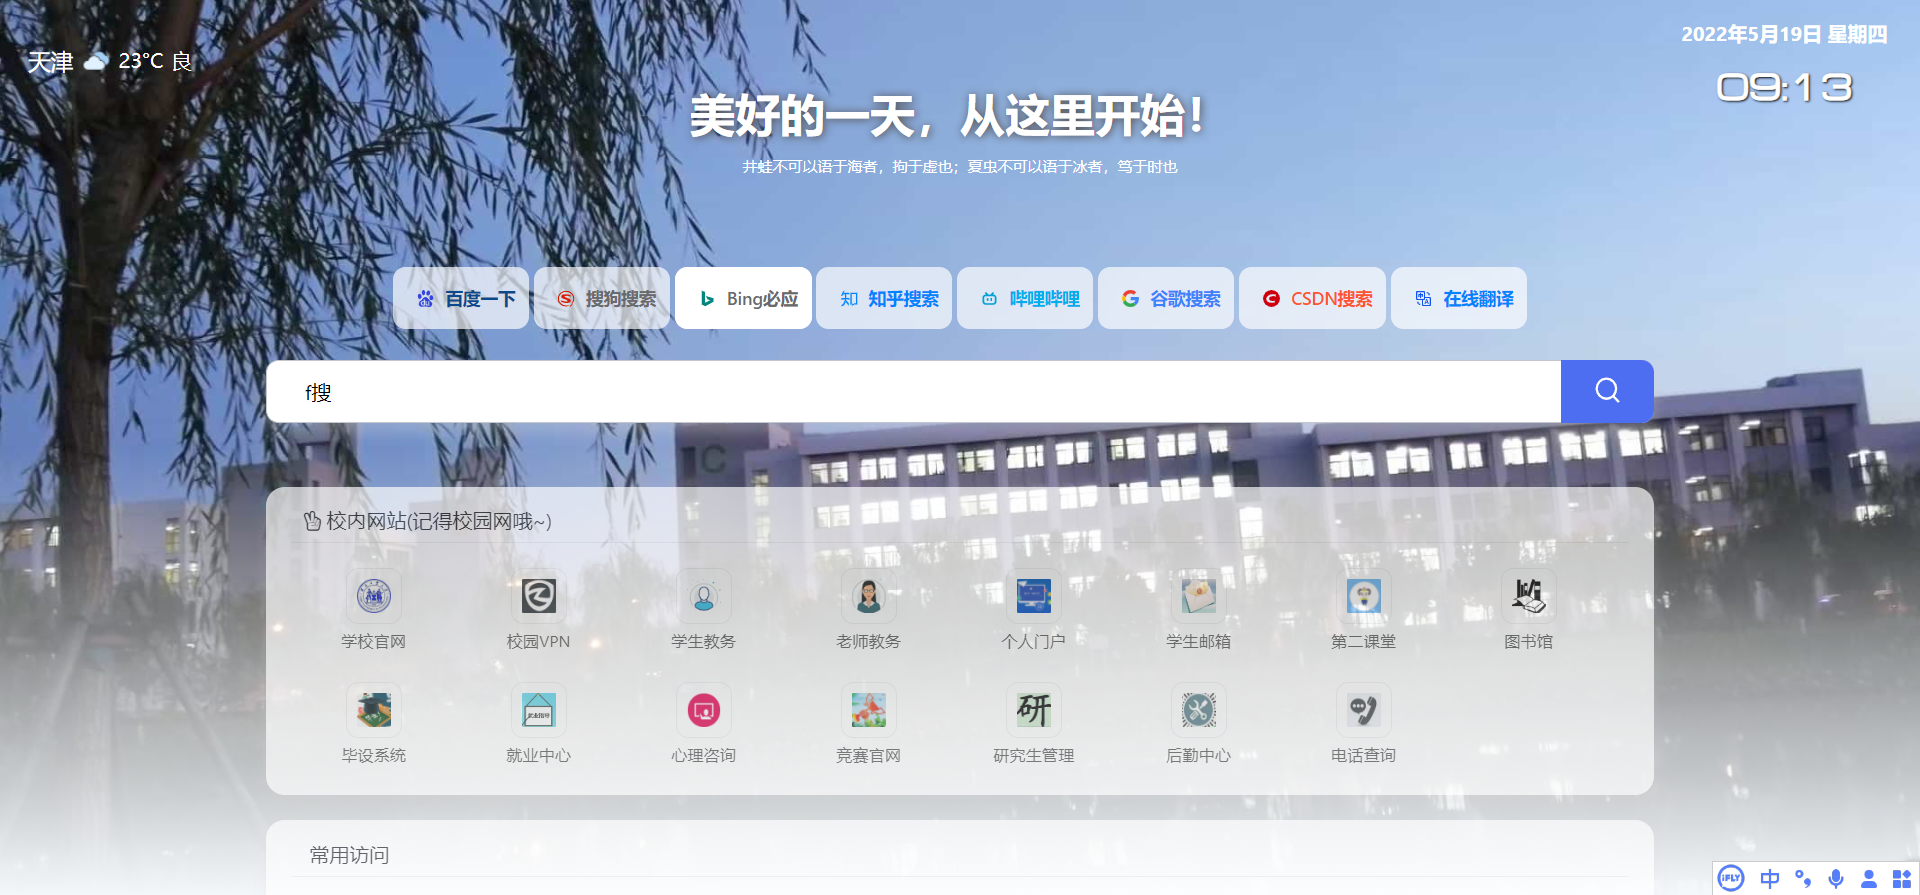
Task: Click the 井蛙不可以语于海者 quote line
Action: point(960,167)
